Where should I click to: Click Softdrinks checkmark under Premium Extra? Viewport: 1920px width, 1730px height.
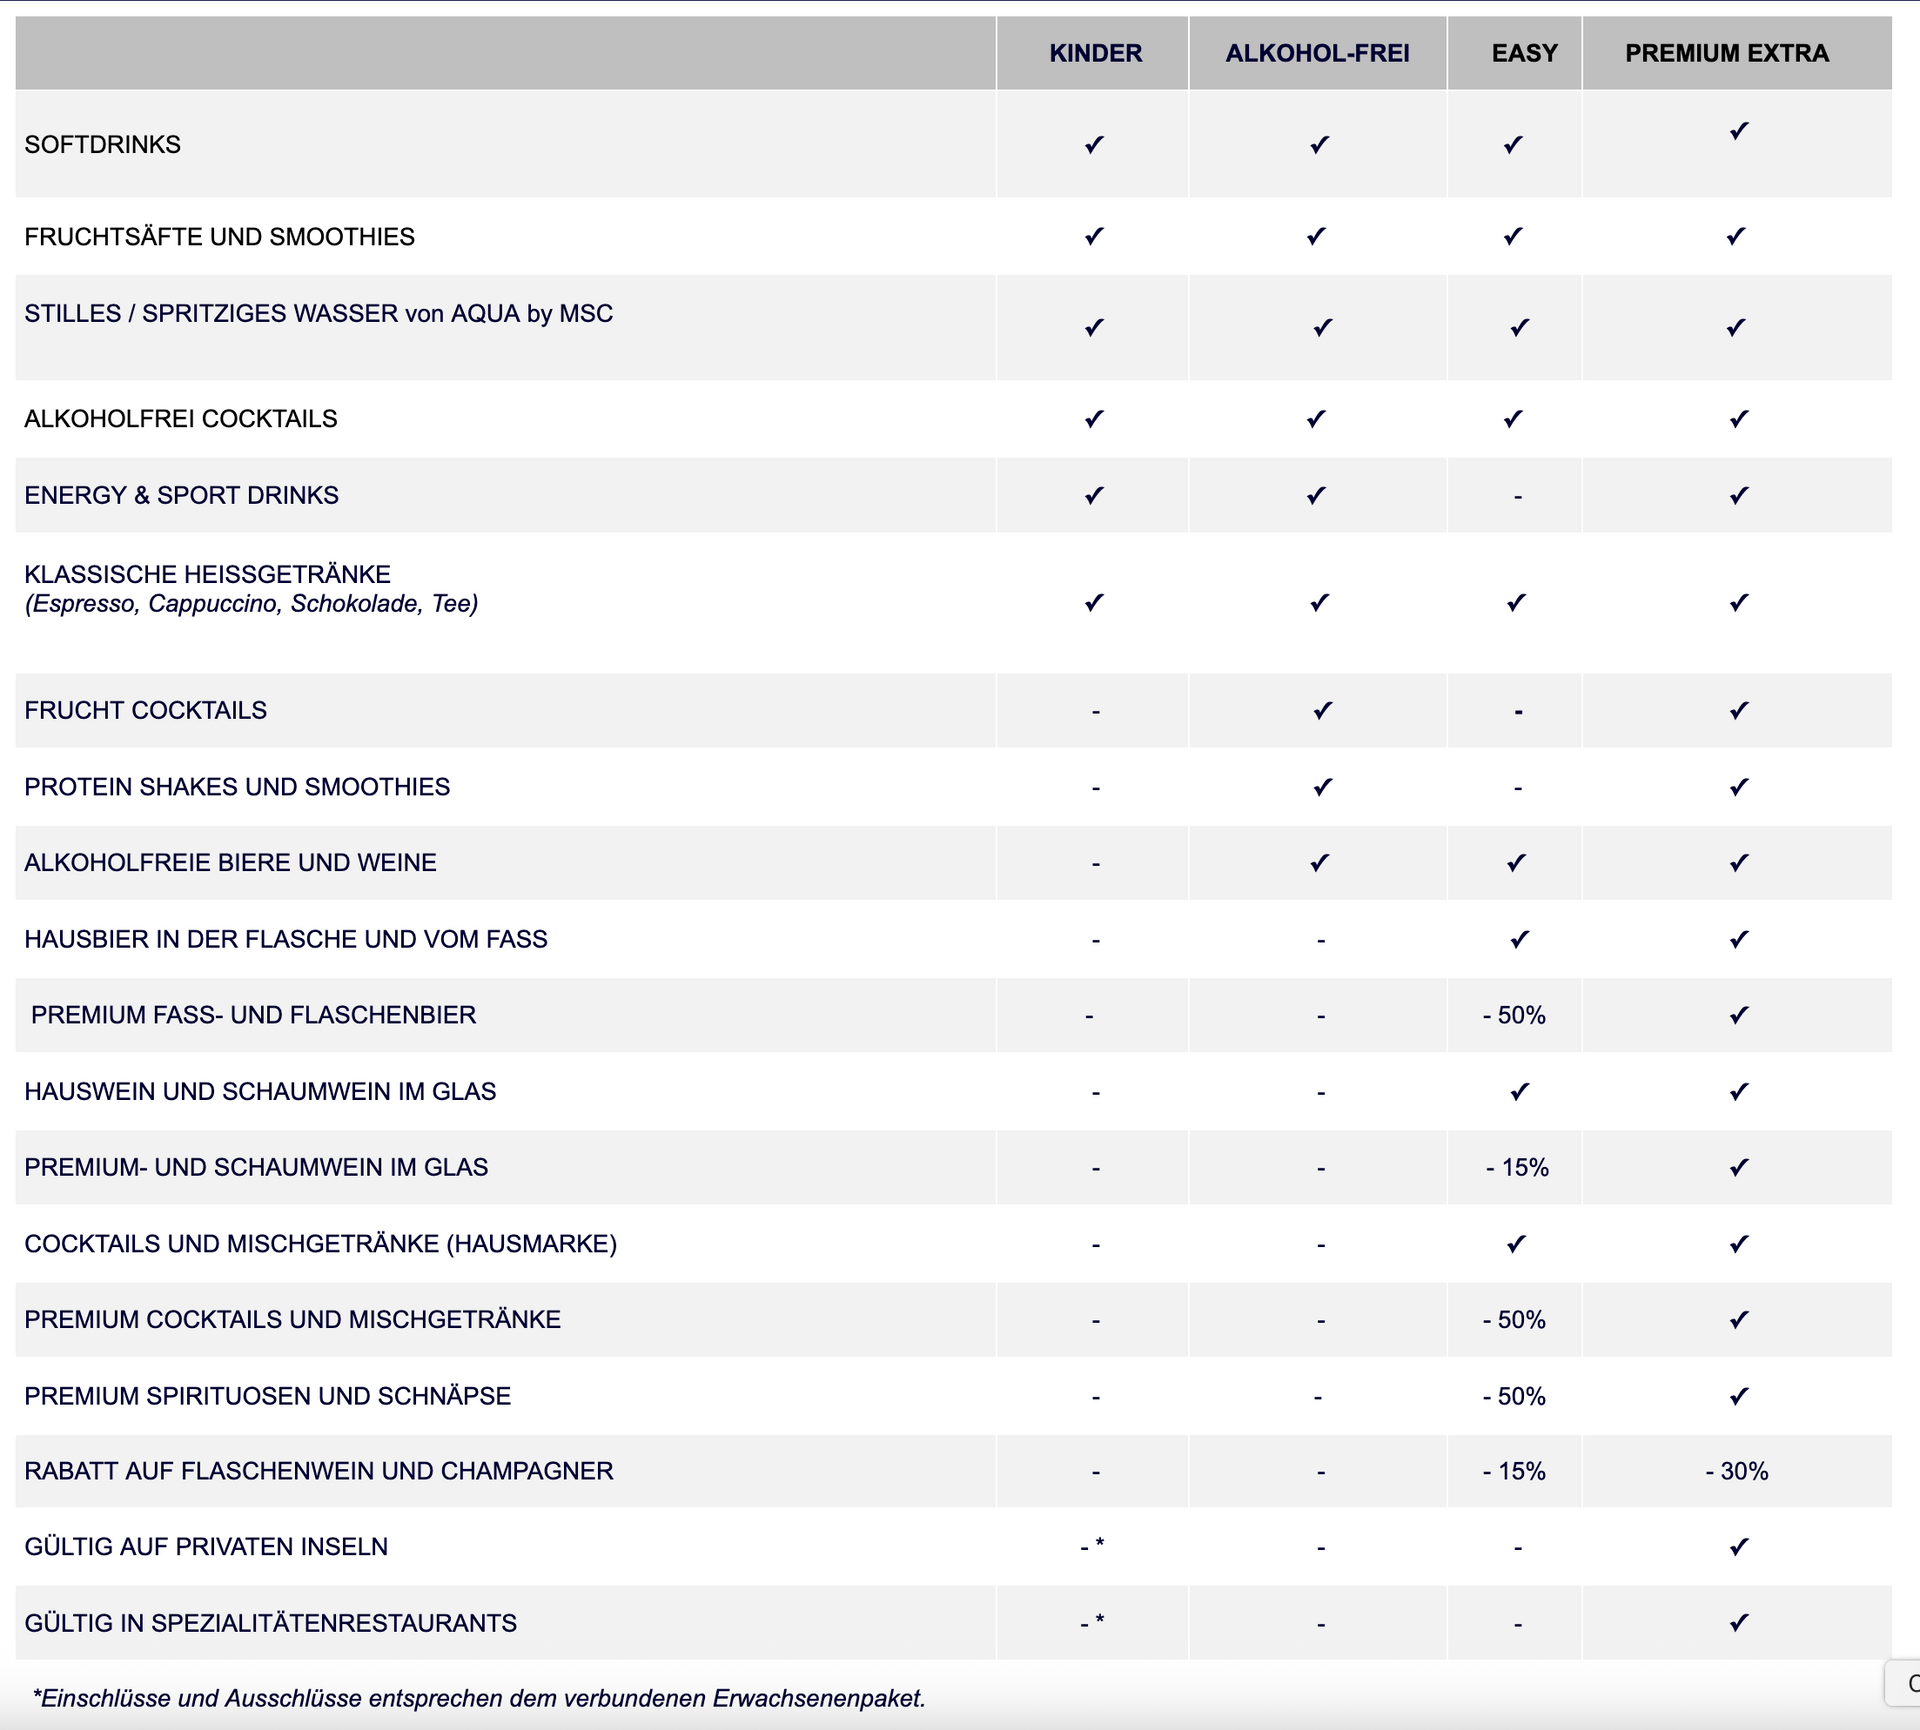[x=1739, y=131]
